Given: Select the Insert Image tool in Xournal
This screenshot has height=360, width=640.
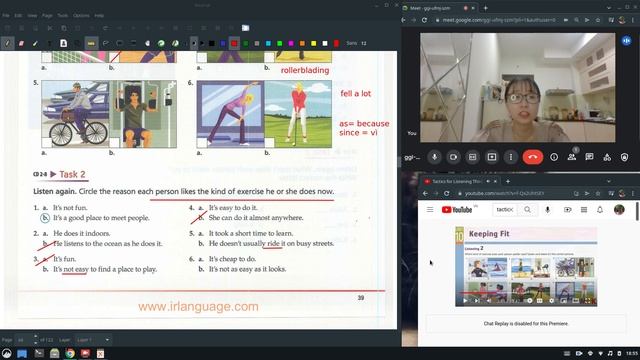Looking at the screenshot, I should tap(63, 43).
